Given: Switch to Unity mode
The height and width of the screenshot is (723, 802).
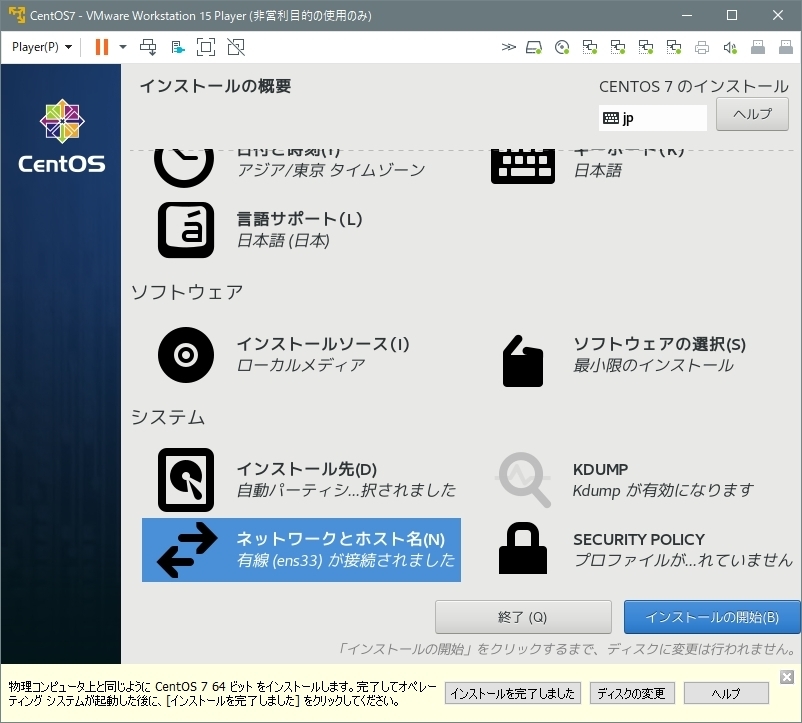Looking at the screenshot, I should [x=236, y=47].
